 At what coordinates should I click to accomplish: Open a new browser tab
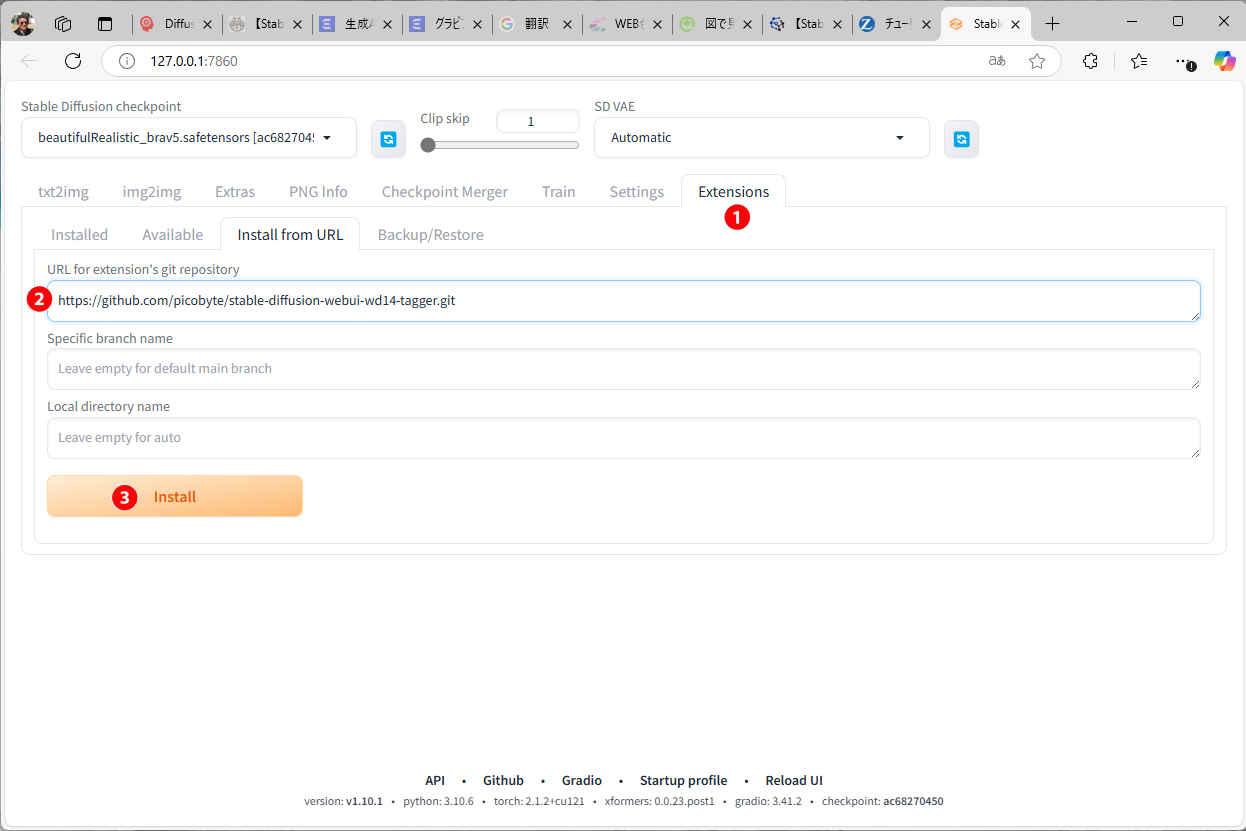pos(1052,24)
